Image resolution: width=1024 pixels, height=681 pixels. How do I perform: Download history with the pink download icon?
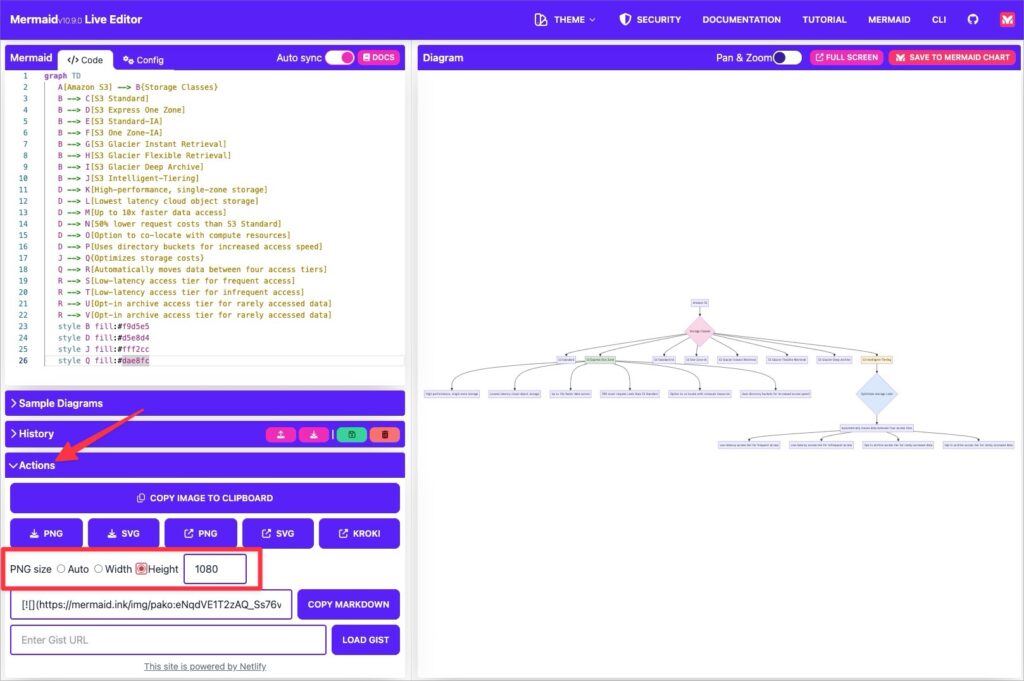[x=313, y=434]
